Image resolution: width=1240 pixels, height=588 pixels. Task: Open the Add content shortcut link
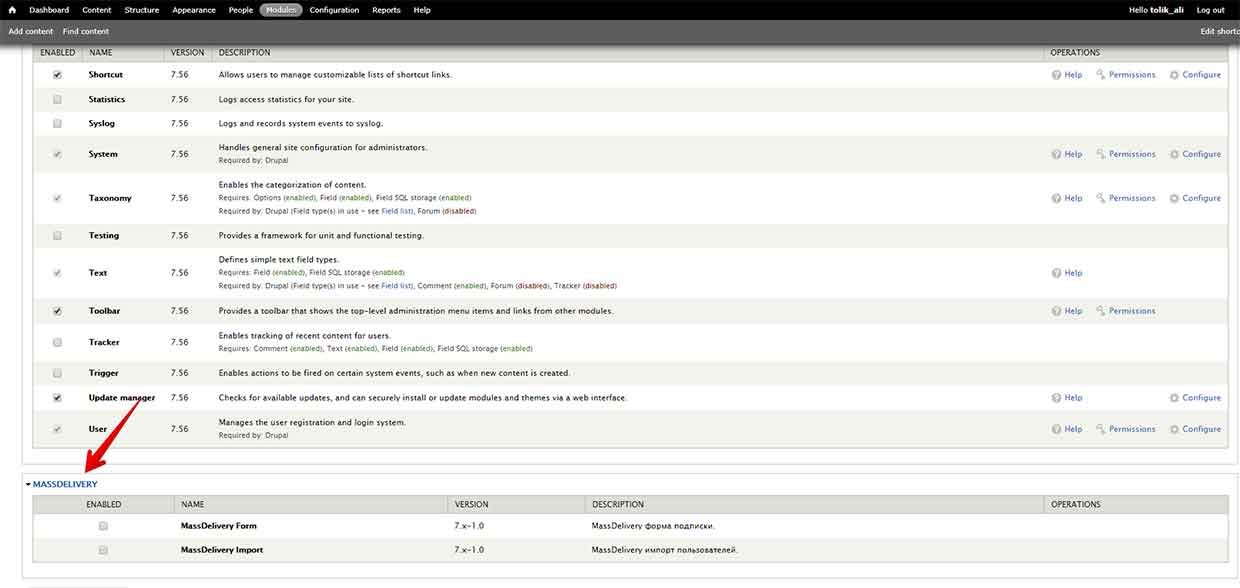pyautogui.click(x=31, y=31)
